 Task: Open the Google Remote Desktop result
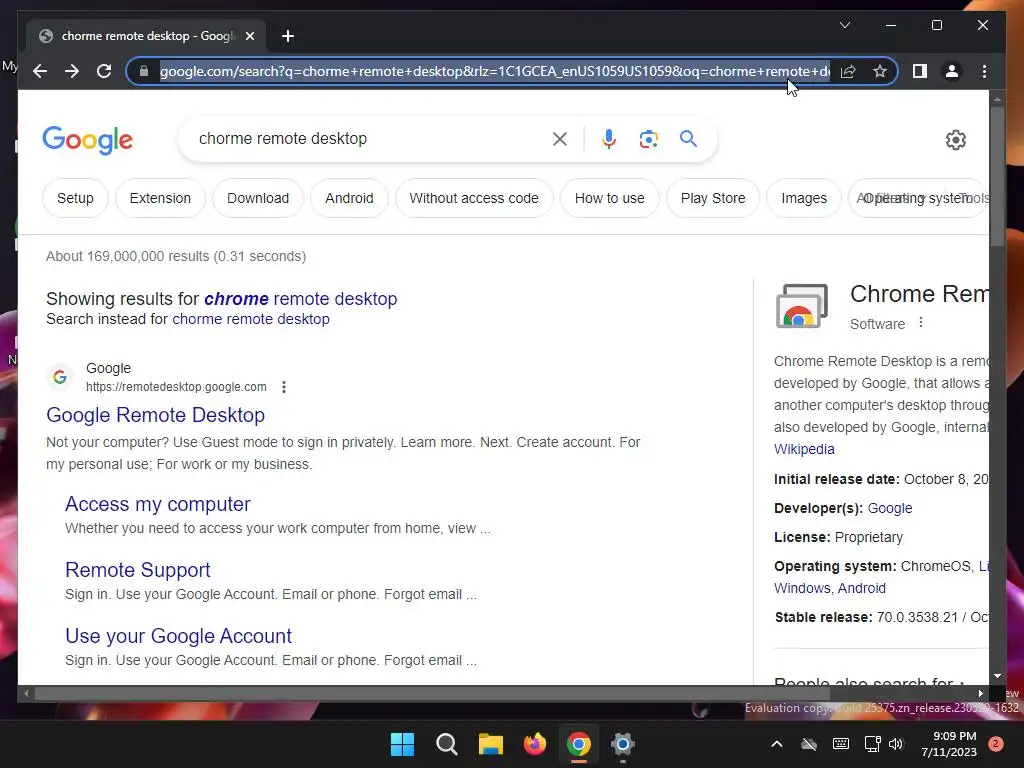click(x=155, y=415)
